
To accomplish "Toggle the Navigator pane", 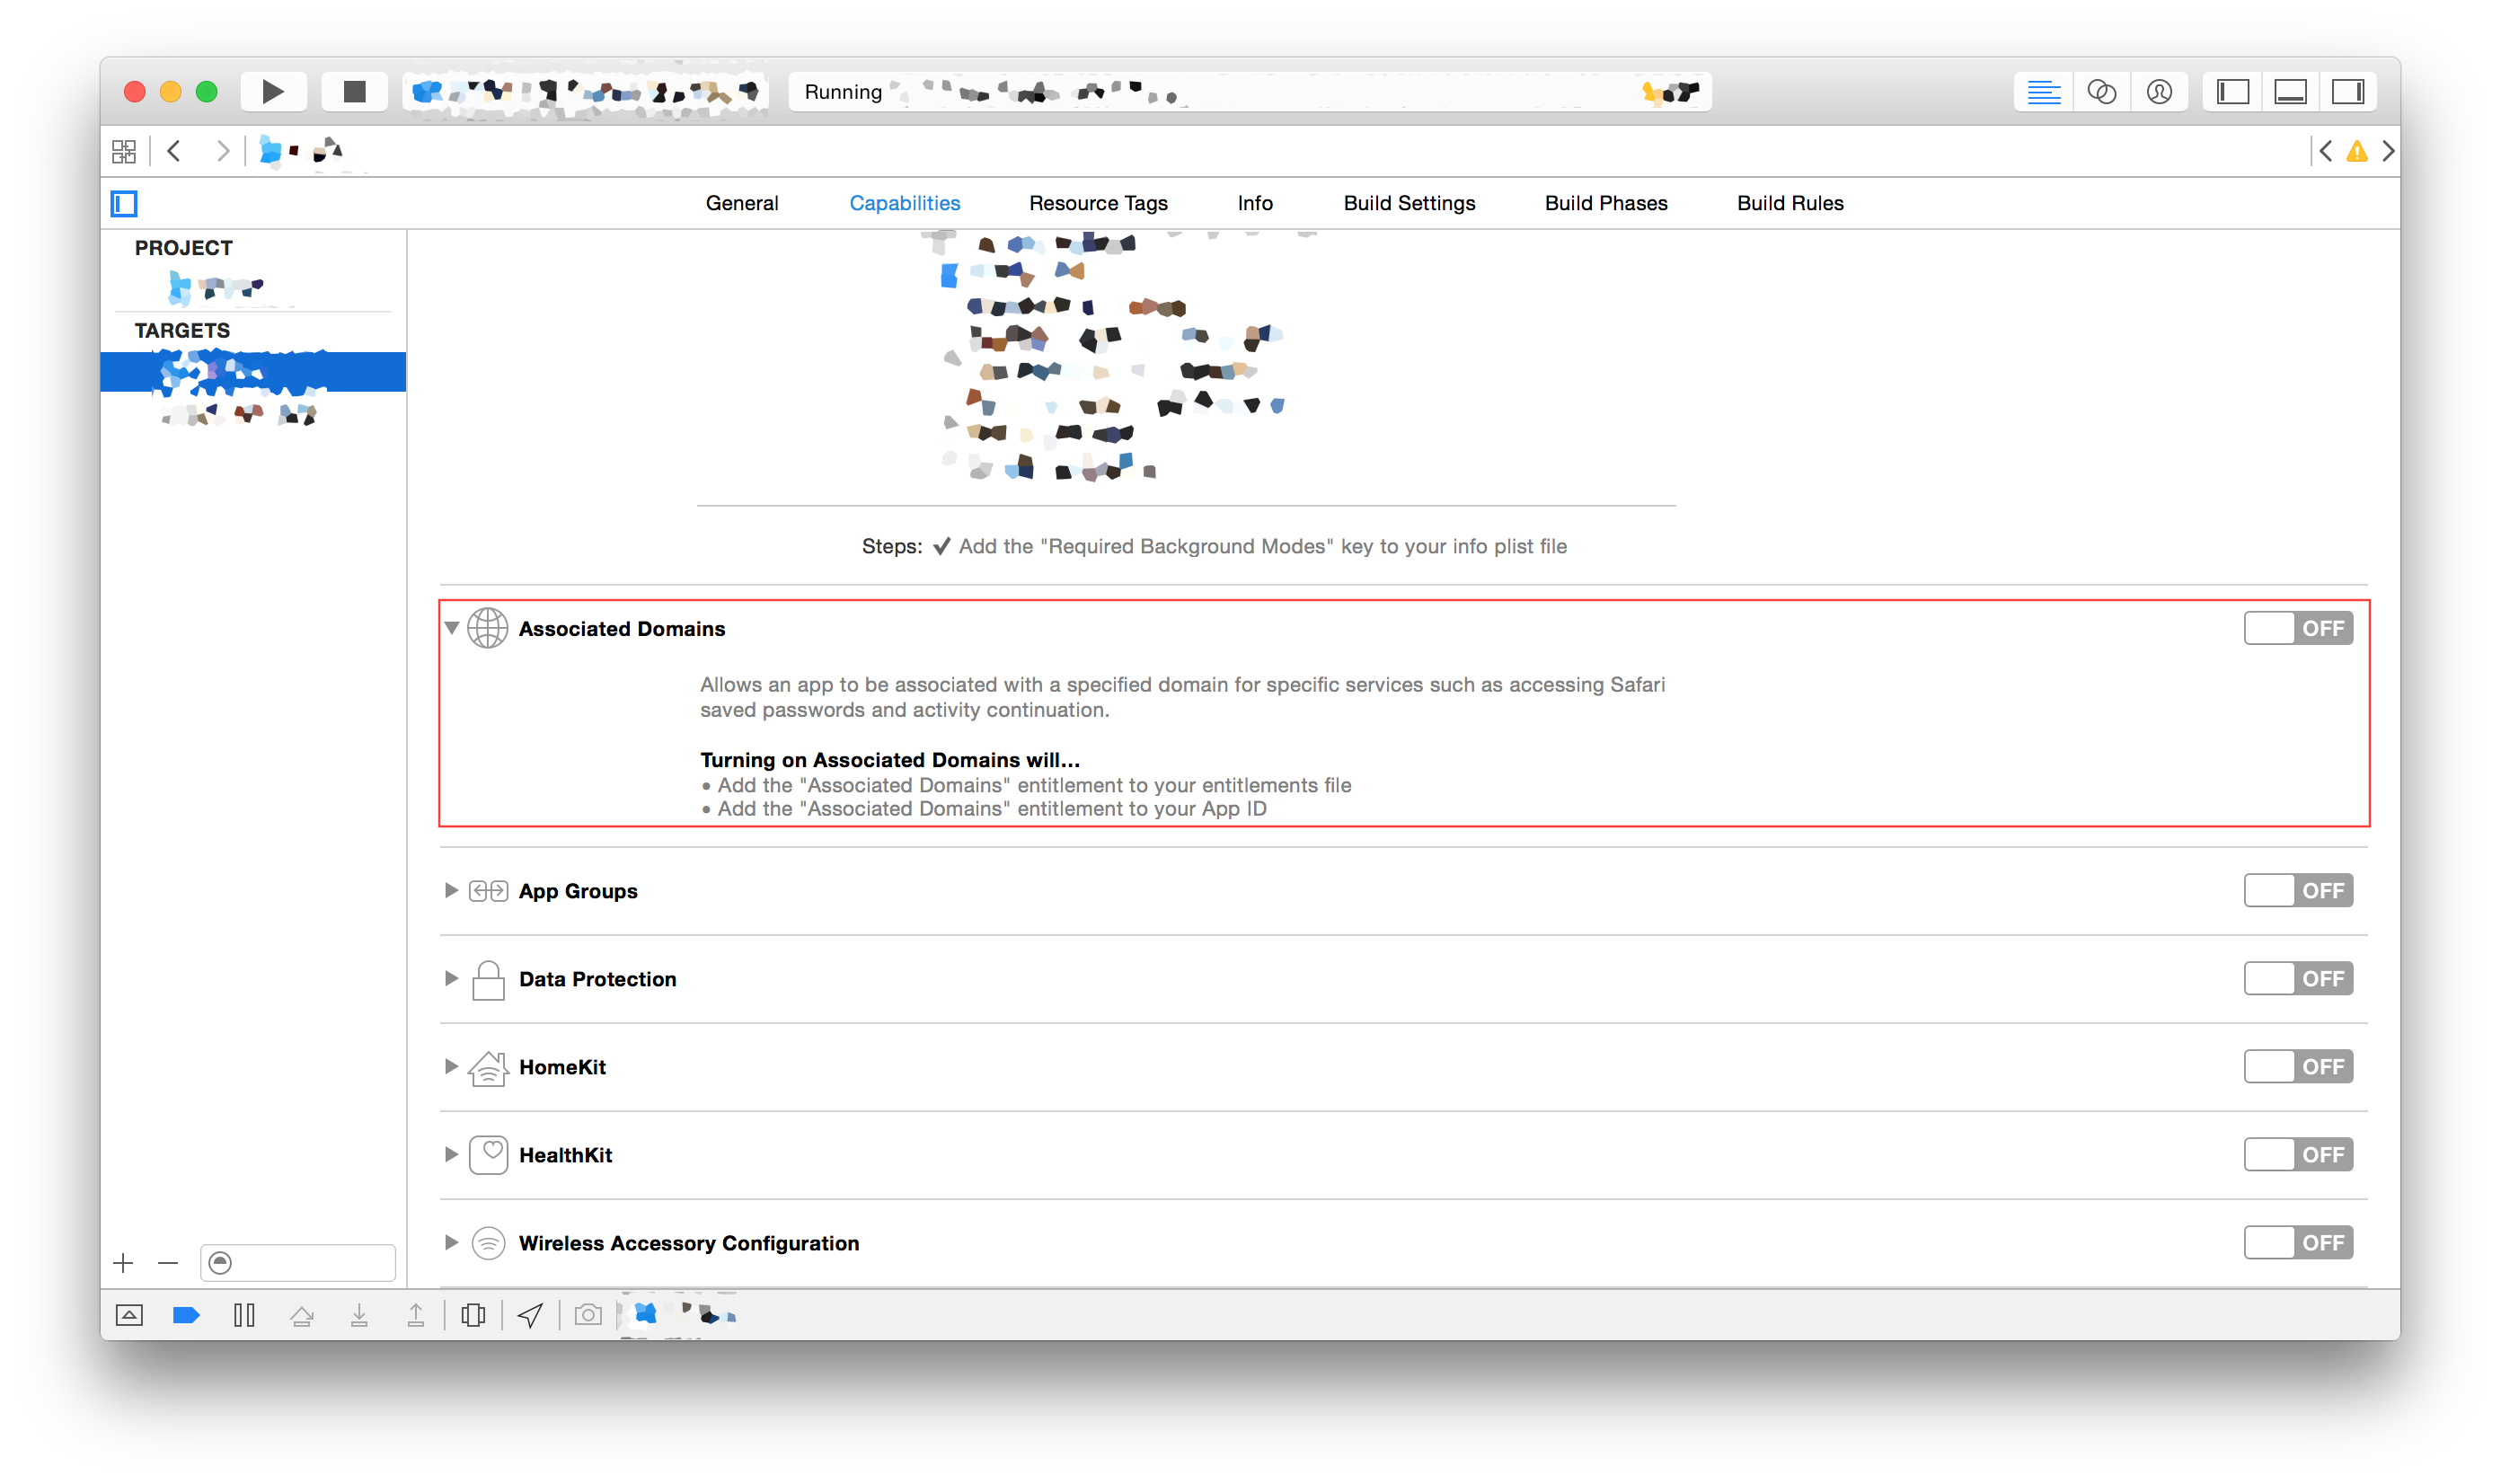I will [2232, 92].
